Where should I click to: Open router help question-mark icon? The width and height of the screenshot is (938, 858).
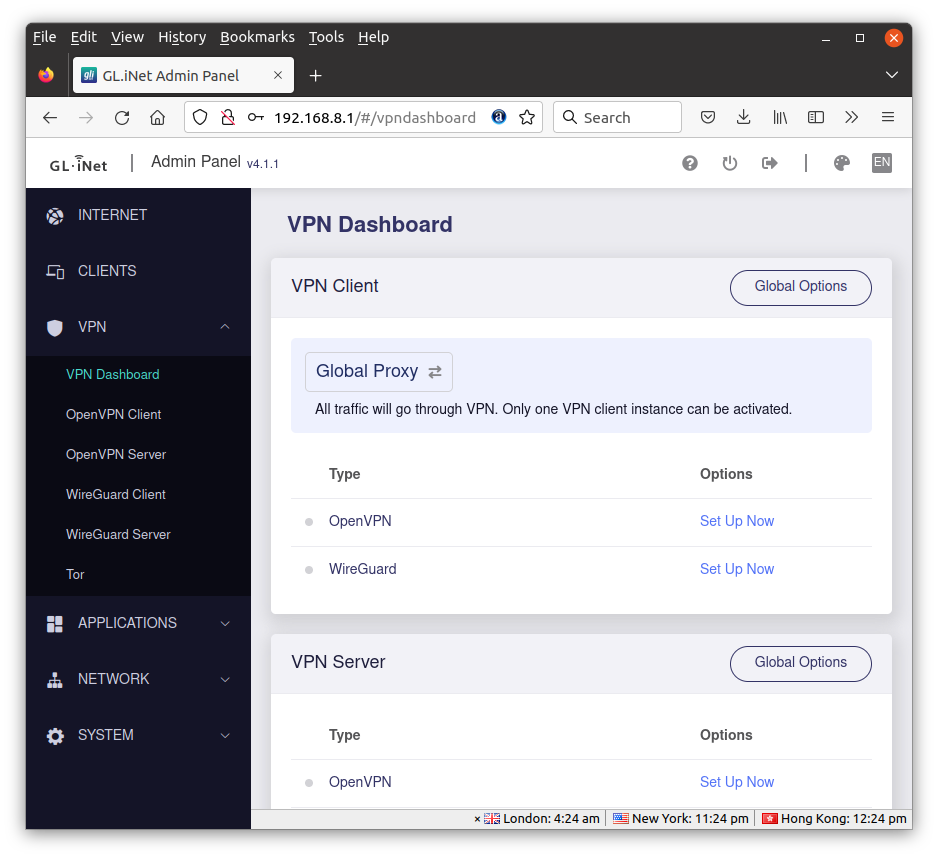(690, 163)
